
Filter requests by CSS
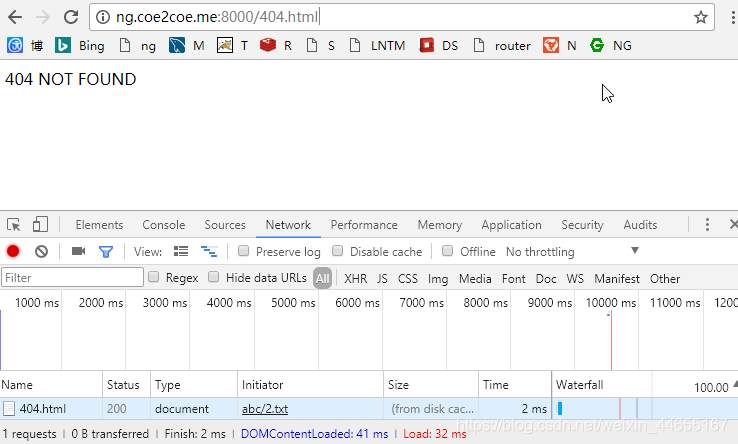408,279
